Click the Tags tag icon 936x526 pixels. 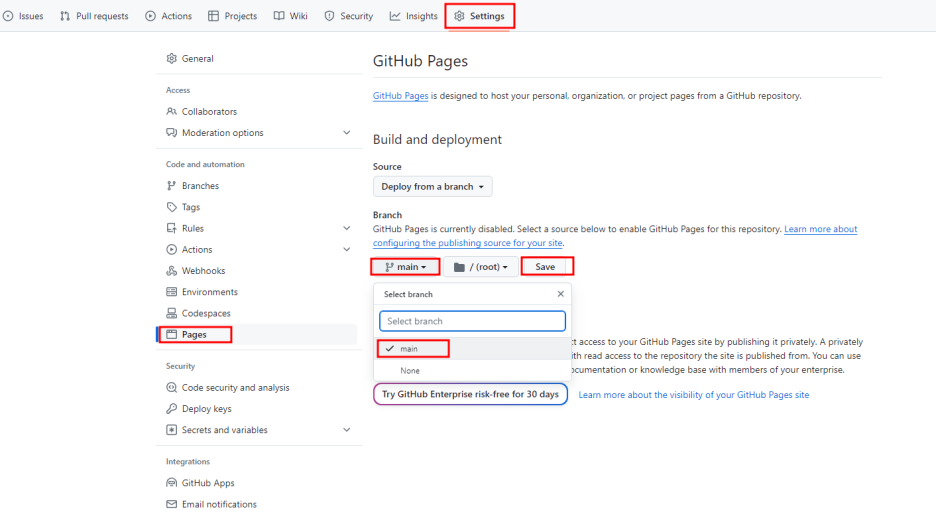point(172,207)
